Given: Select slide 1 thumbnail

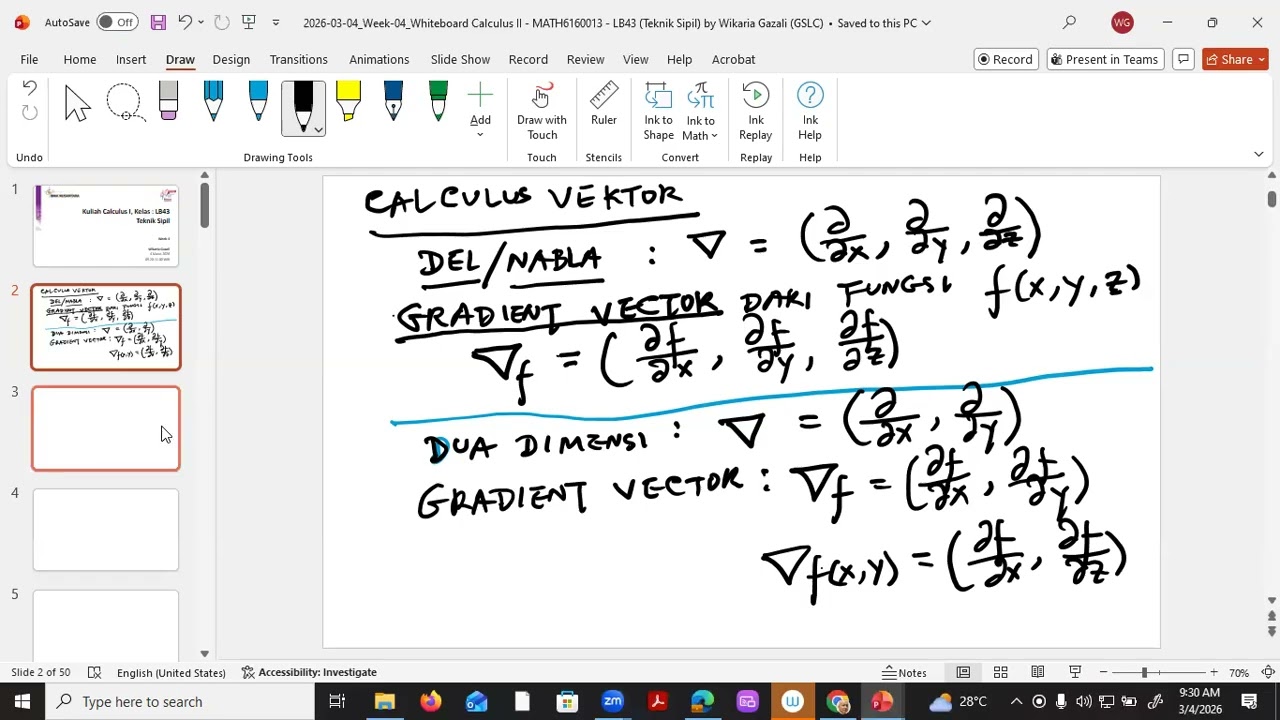Looking at the screenshot, I should pos(106,226).
